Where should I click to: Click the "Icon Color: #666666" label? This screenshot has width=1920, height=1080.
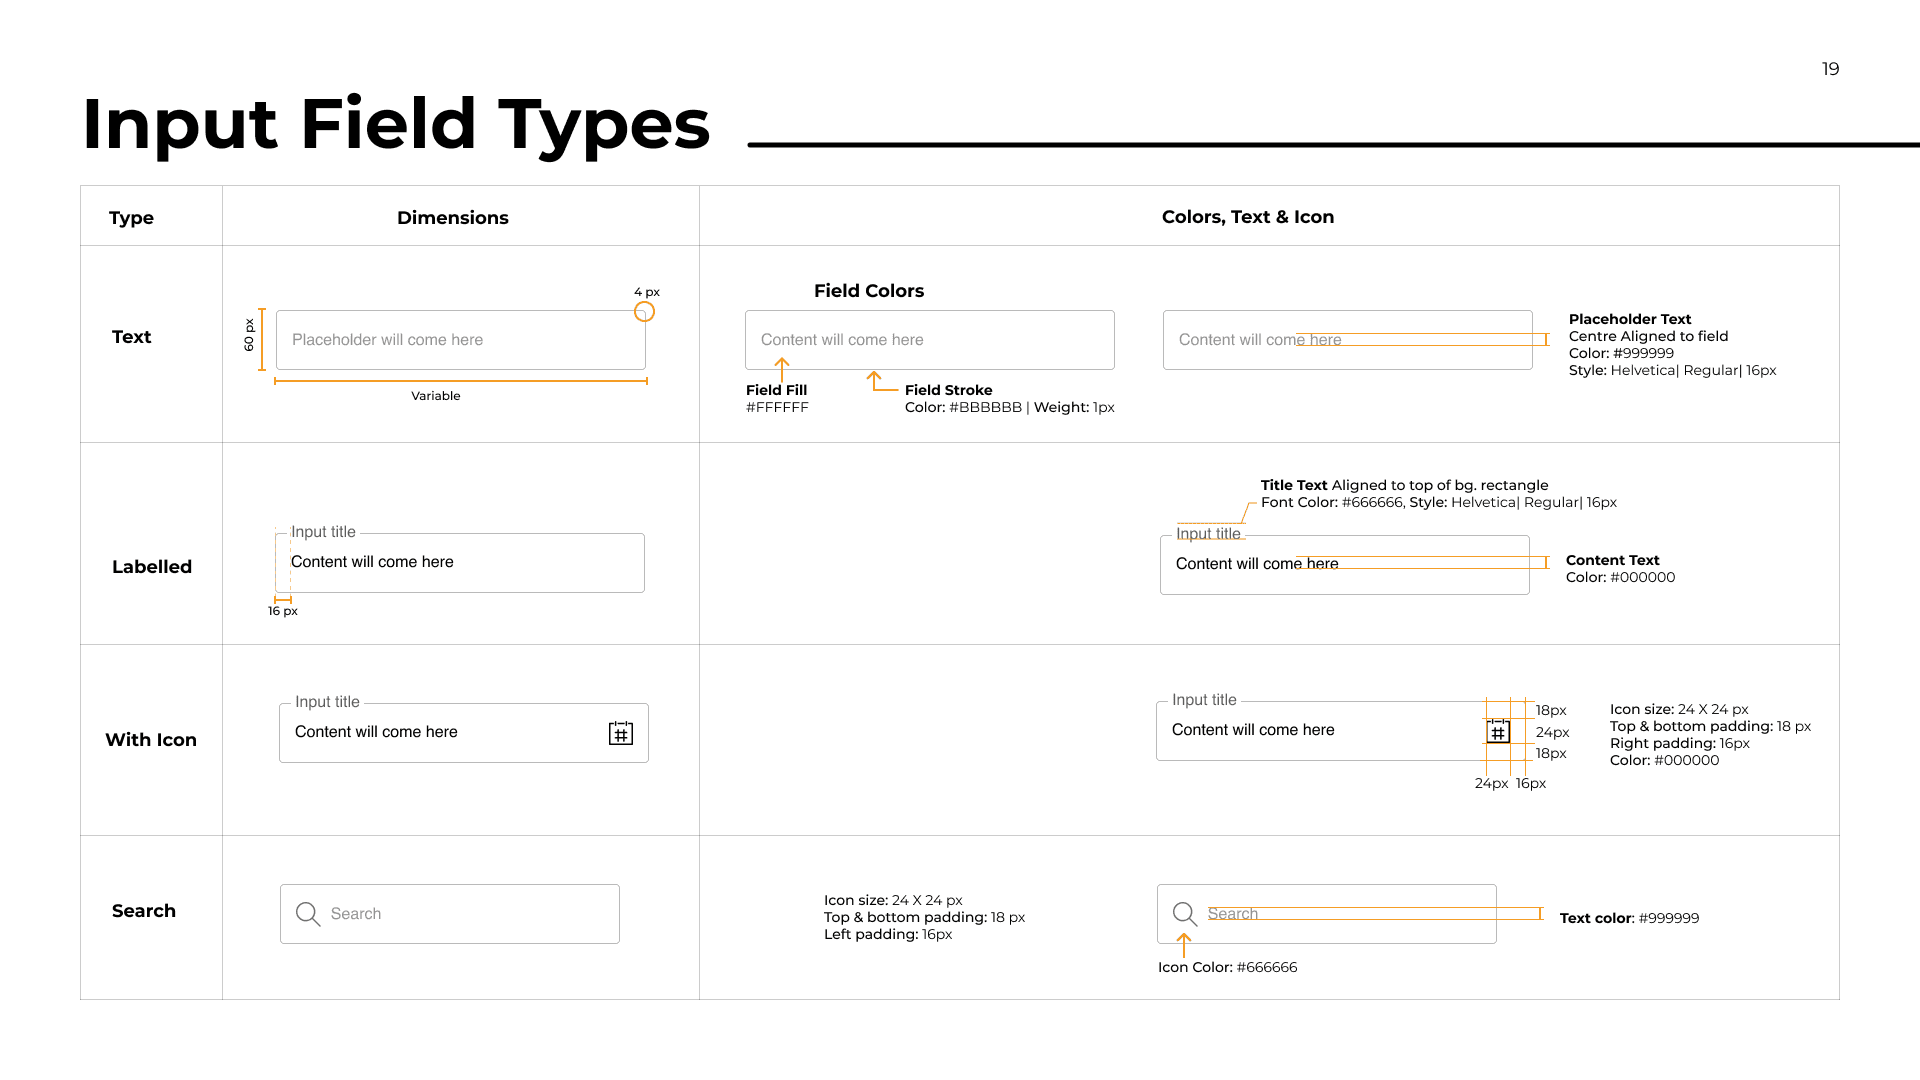(1228, 967)
